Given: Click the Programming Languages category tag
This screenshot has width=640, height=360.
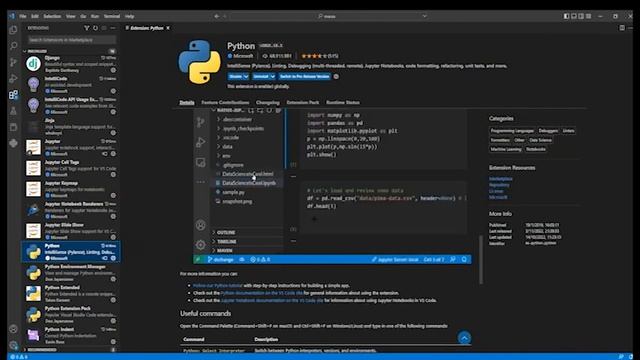Looking at the screenshot, I should click(x=512, y=131).
